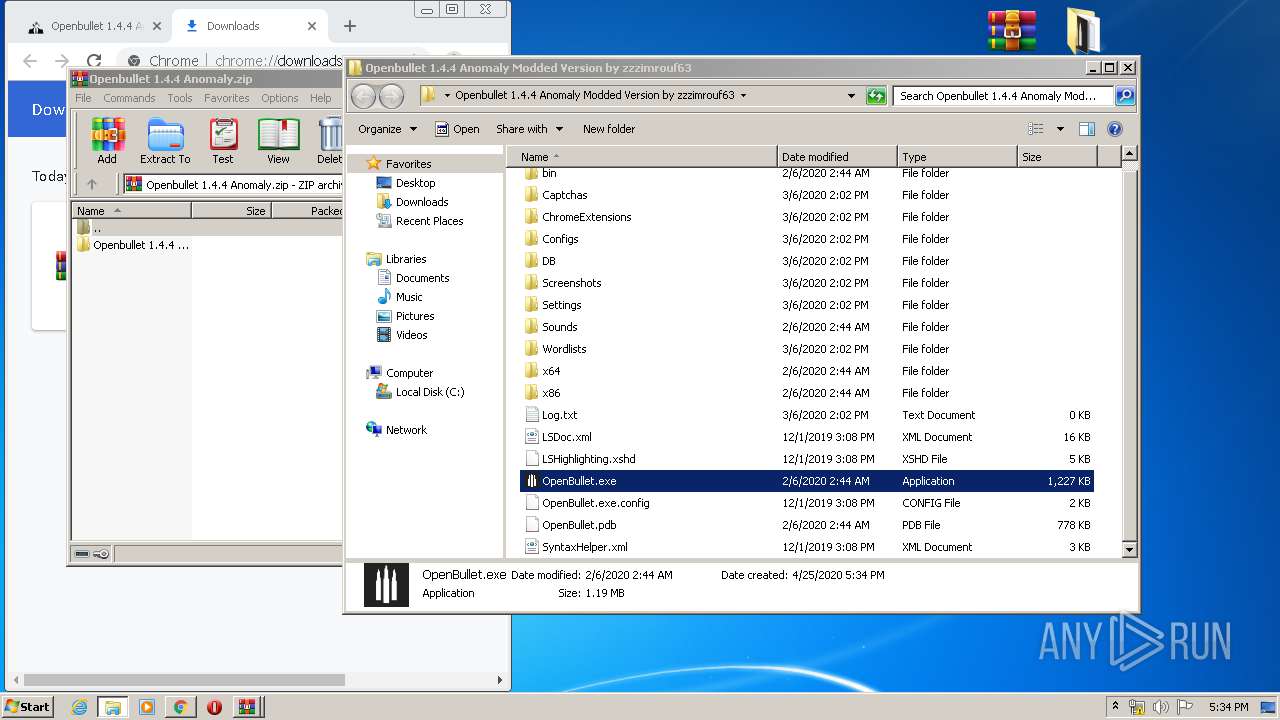This screenshot has width=1280, height=720.
Task: Click Opera icon in the taskbar
Action: click(214, 707)
